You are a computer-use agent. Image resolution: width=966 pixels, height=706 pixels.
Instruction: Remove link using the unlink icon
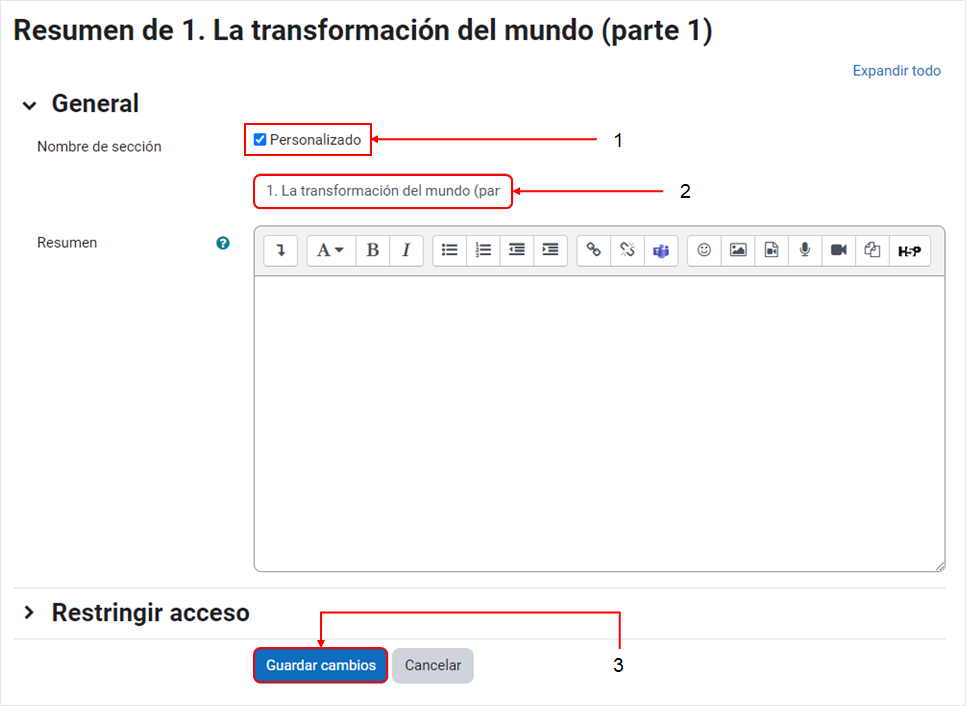pyautogui.click(x=627, y=250)
